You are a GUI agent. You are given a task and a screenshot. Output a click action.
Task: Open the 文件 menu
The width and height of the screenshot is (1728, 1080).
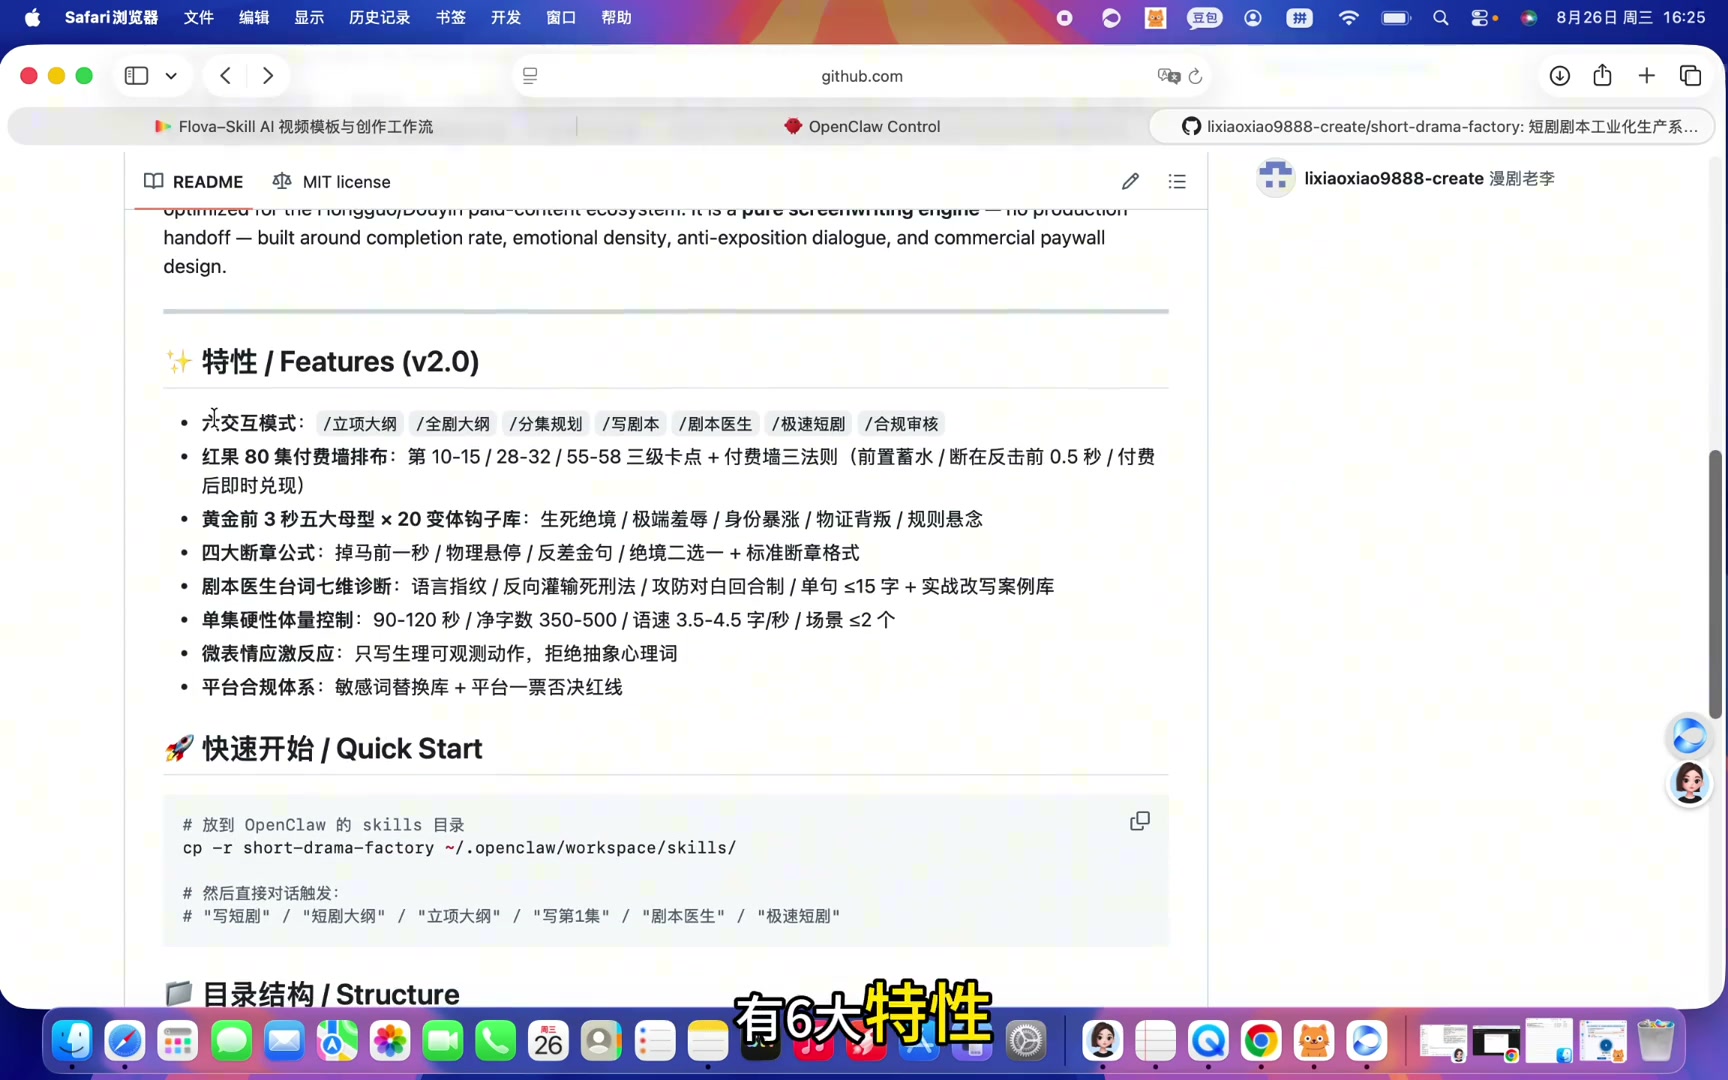[x=199, y=18]
